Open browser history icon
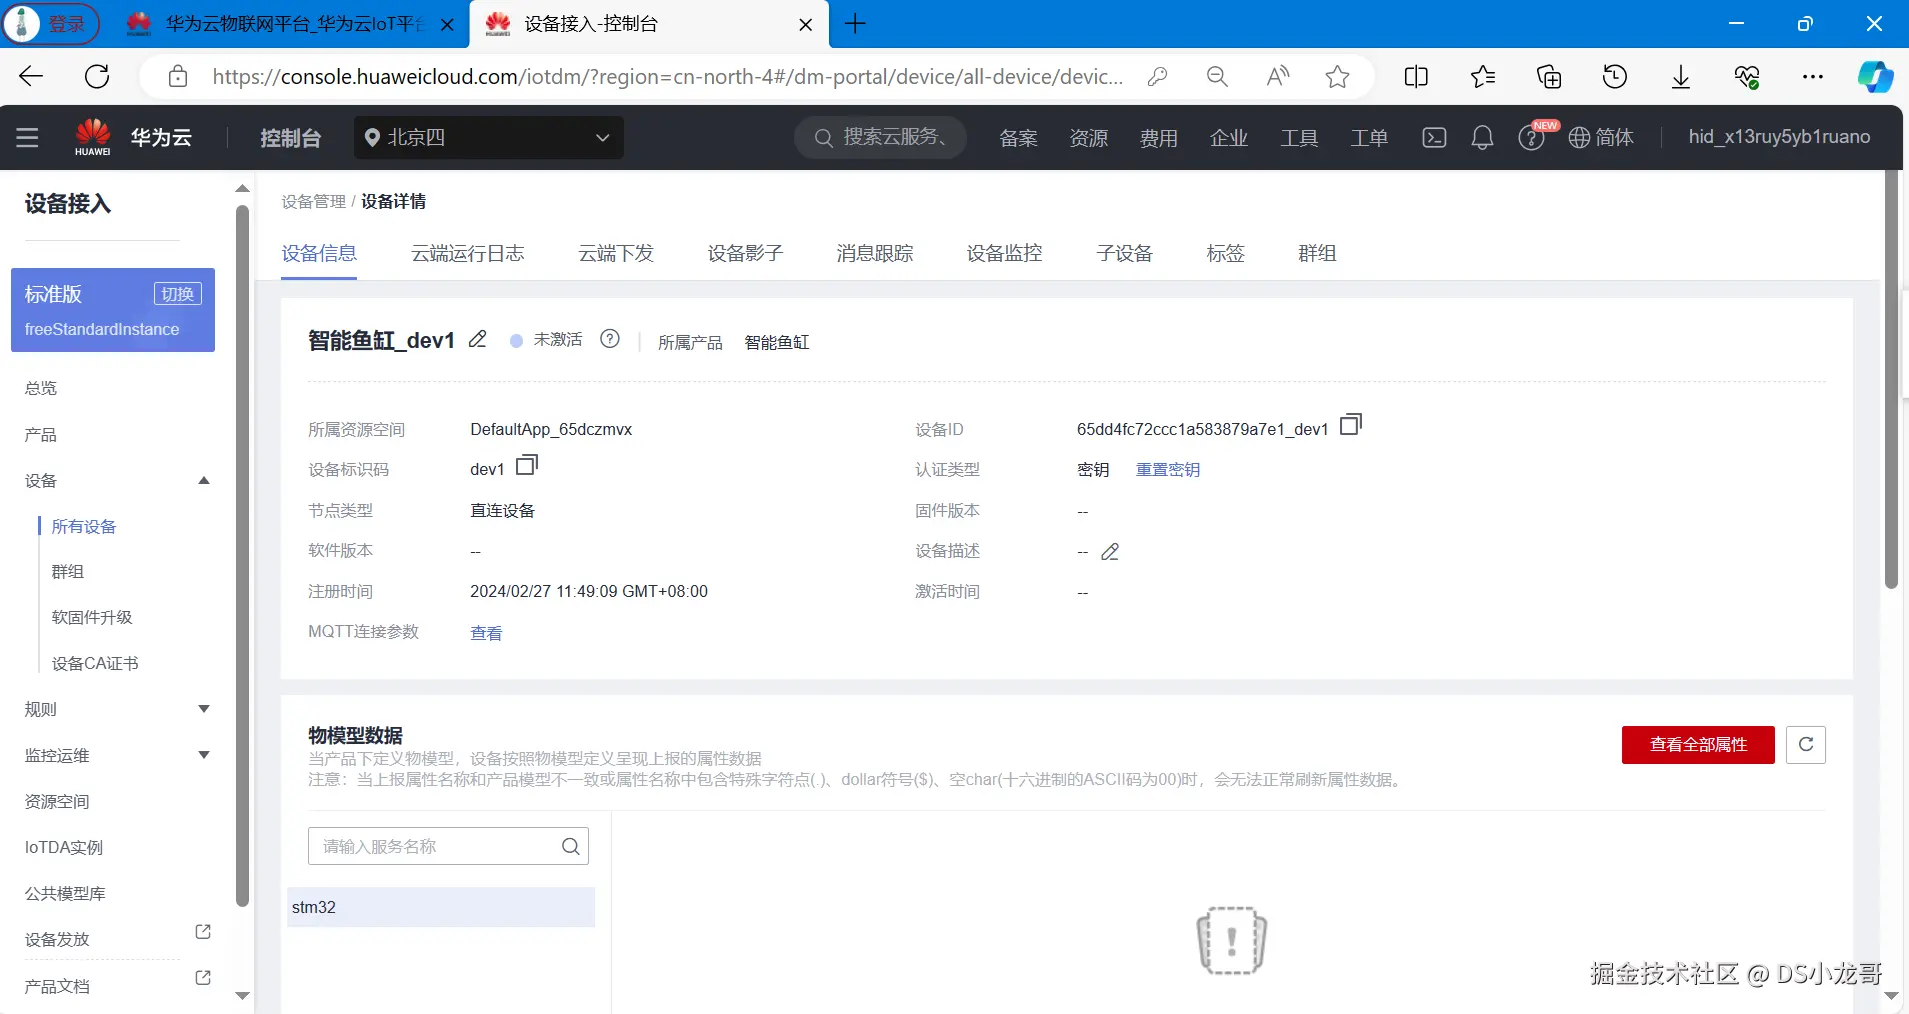 tap(1615, 77)
